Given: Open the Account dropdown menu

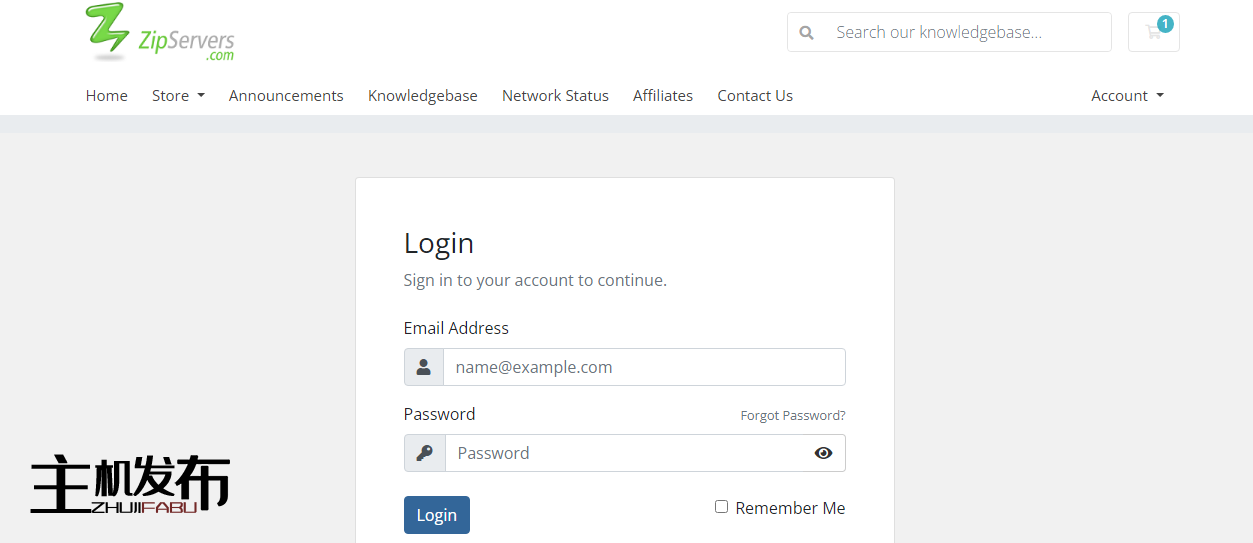Looking at the screenshot, I should (x=1127, y=96).
